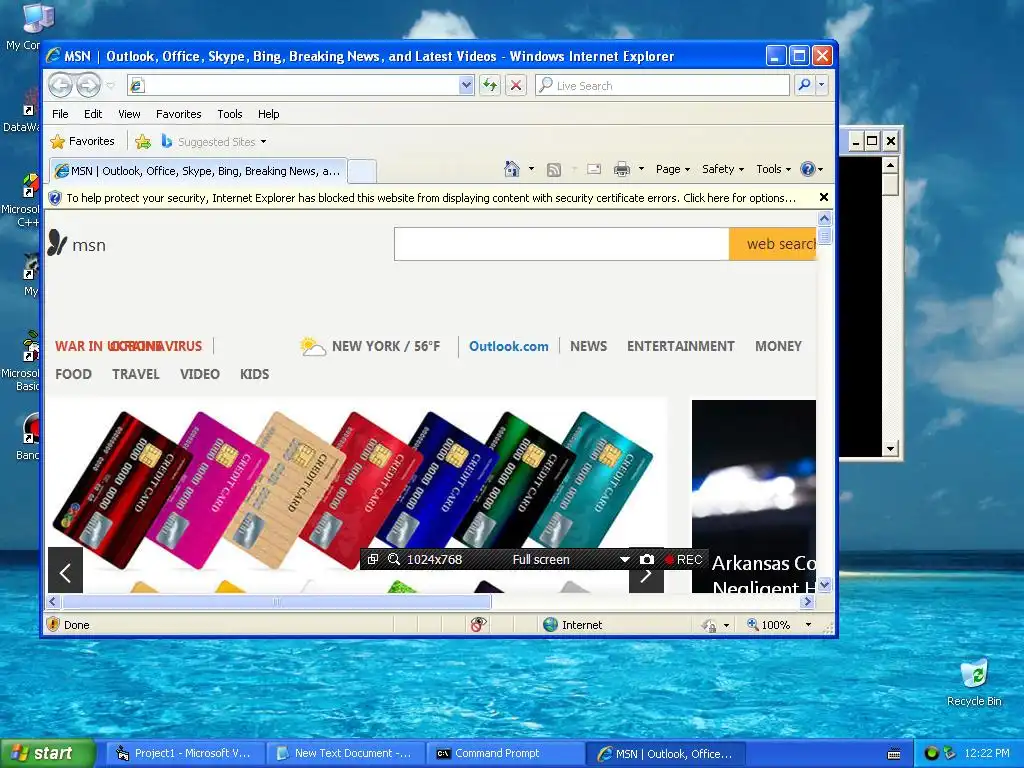Expand the recent pages dropdown arrow
1024x768 pixels.
[x=110, y=86]
